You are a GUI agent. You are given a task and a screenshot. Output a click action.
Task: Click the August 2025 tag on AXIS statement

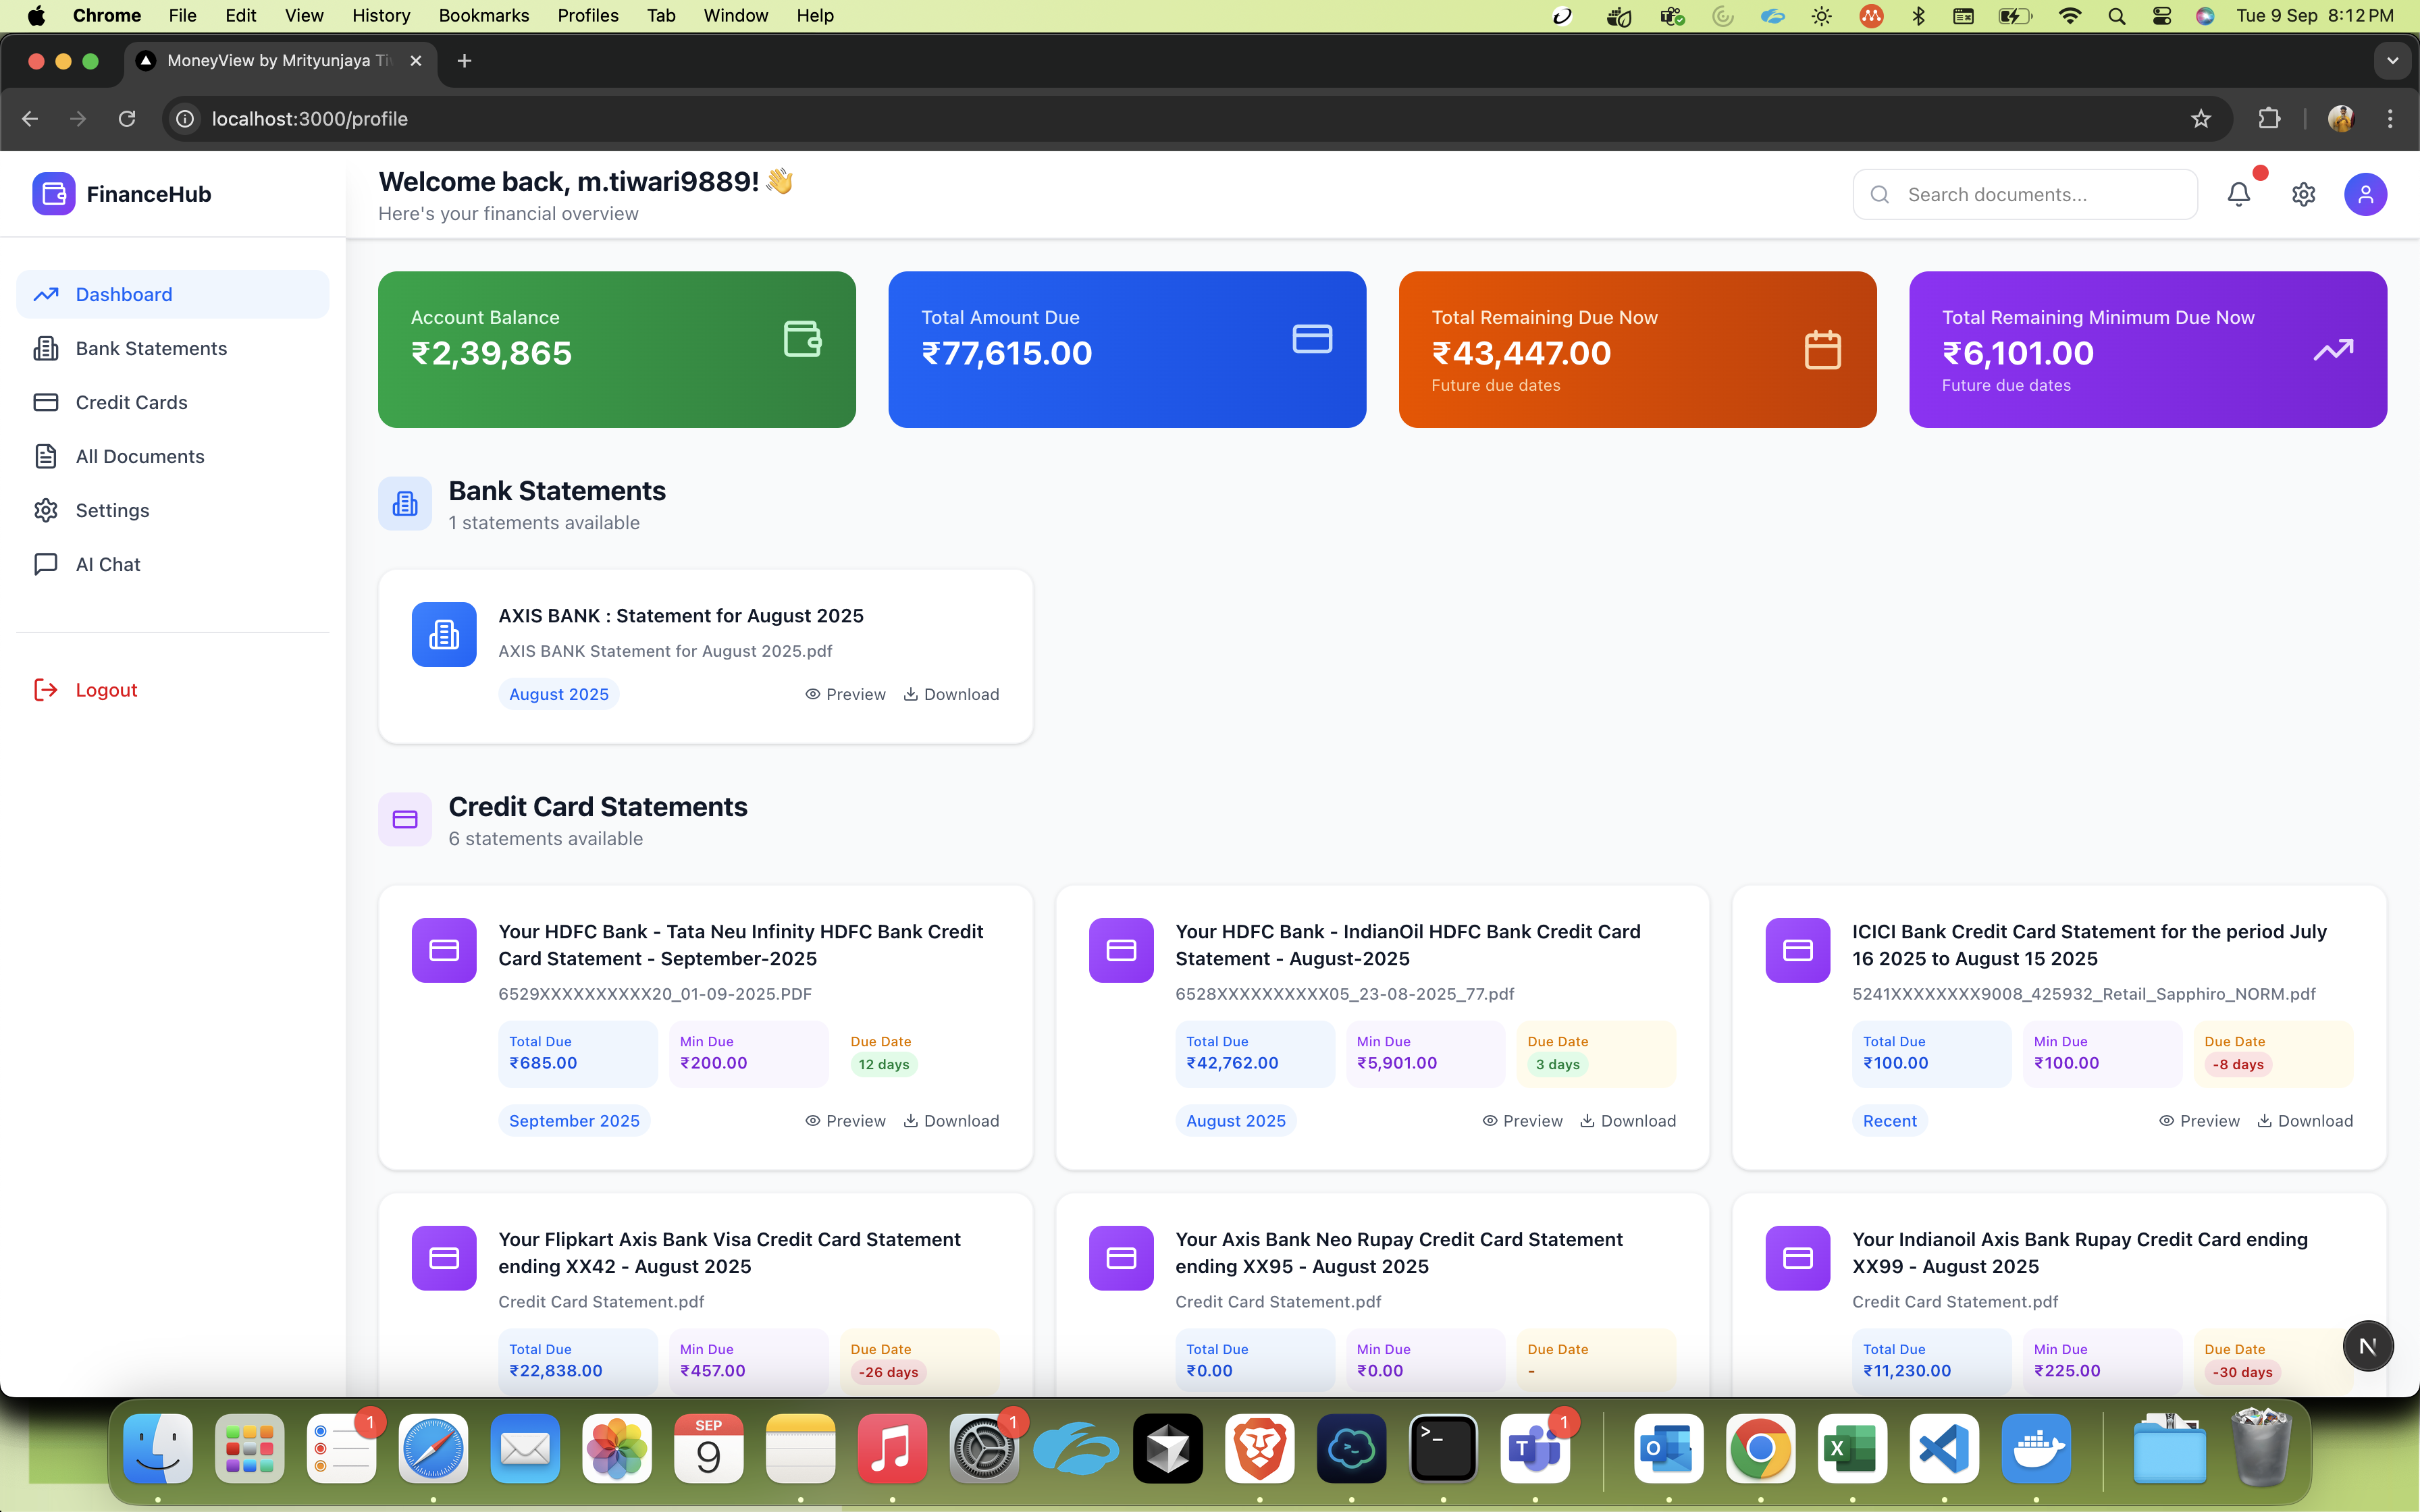pyautogui.click(x=559, y=694)
